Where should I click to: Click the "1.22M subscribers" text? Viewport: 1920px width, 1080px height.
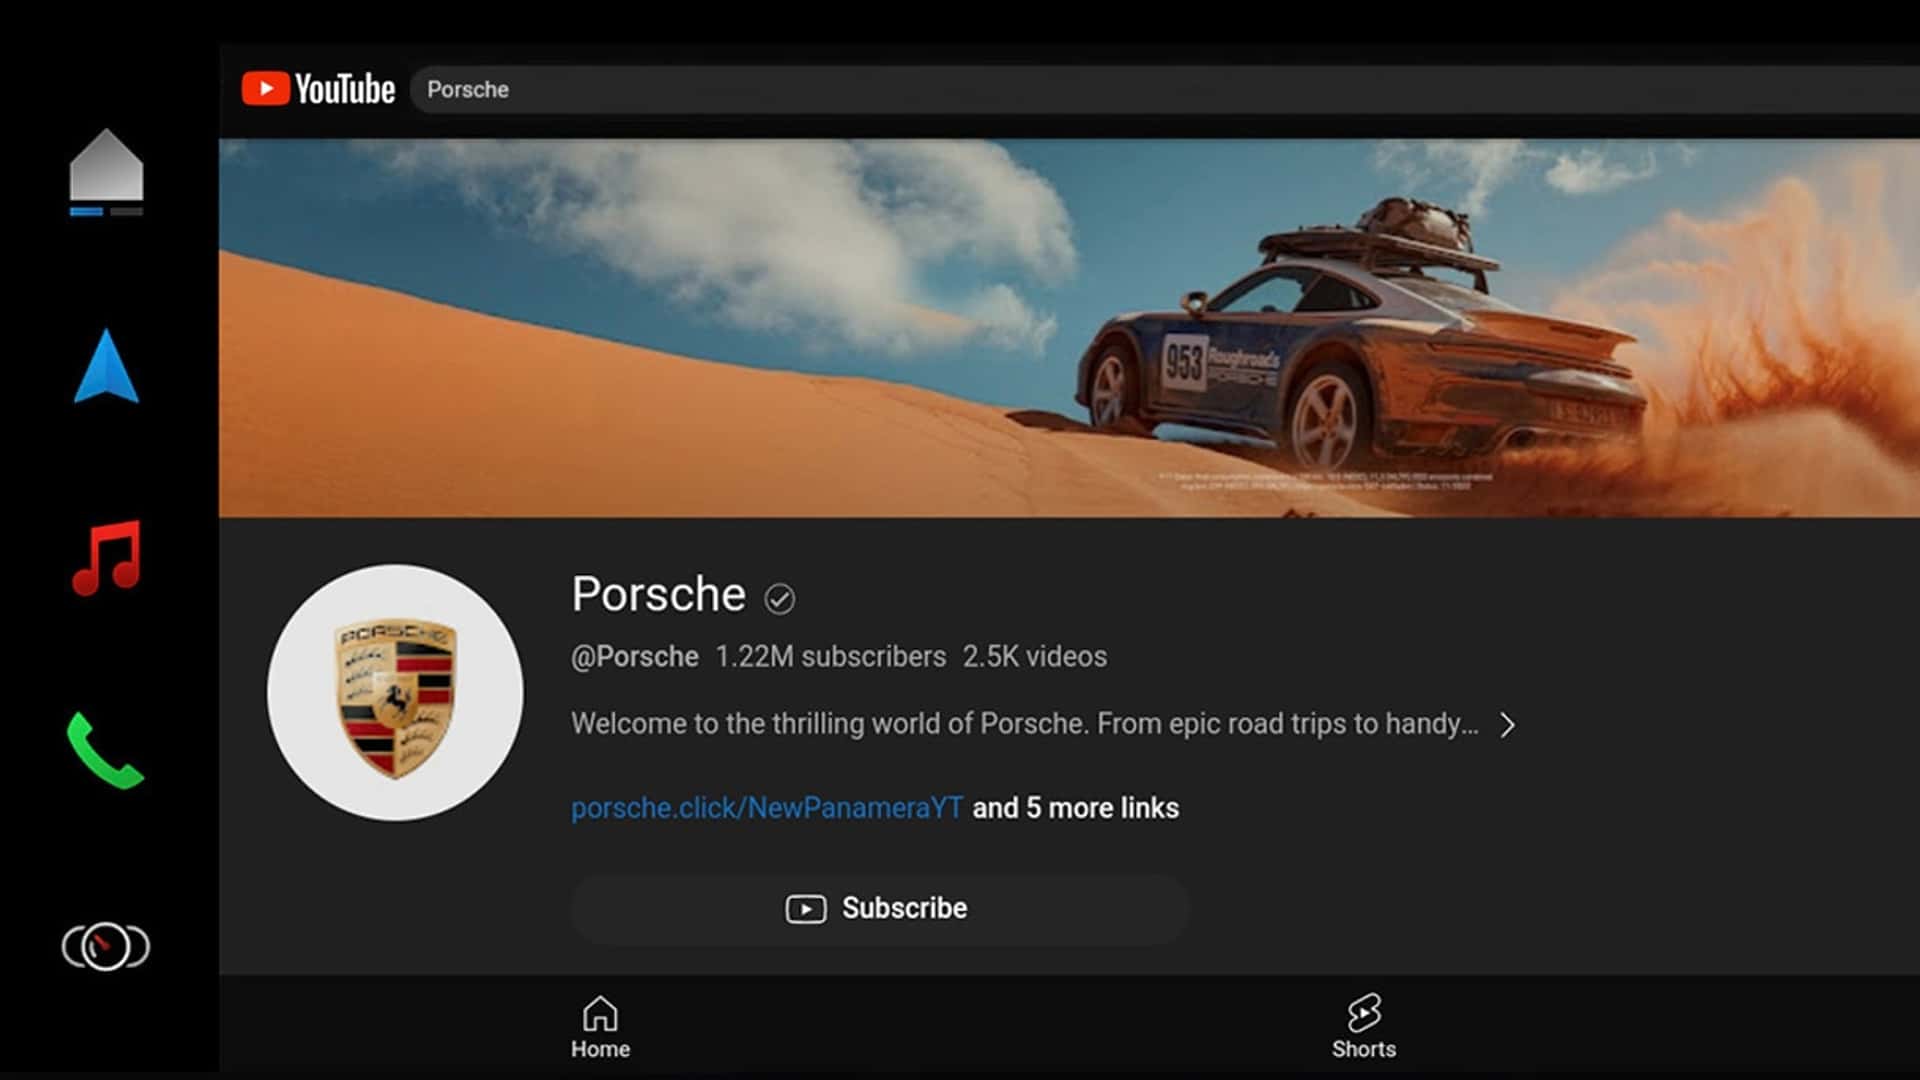(830, 657)
